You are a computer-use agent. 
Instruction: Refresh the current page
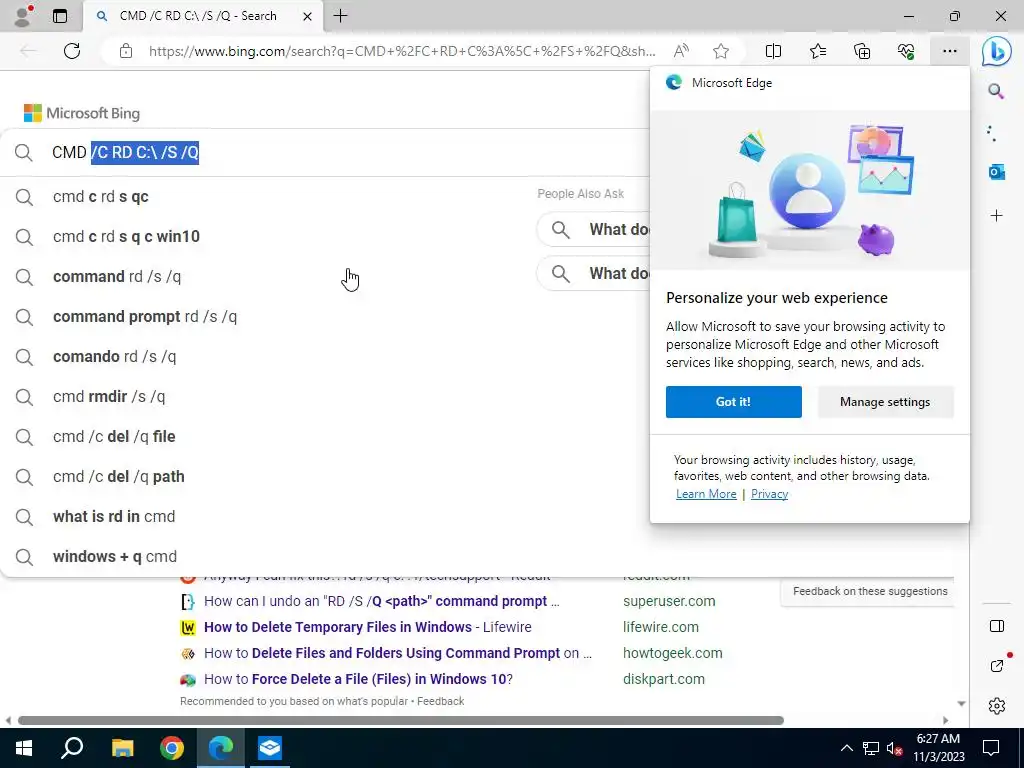pyautogui.click(x=72, y=51)
